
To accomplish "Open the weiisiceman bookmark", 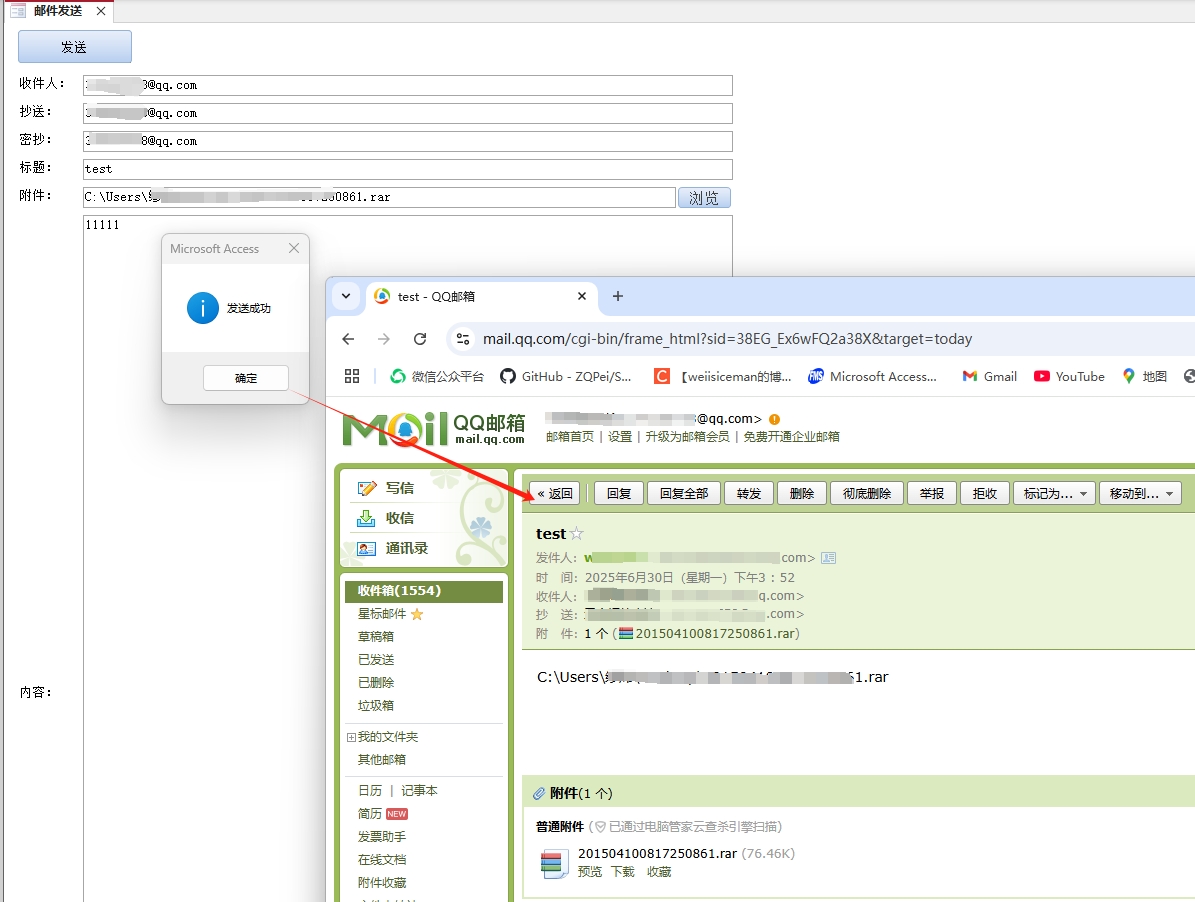I will pyautogui.click(x=723, y=376).
